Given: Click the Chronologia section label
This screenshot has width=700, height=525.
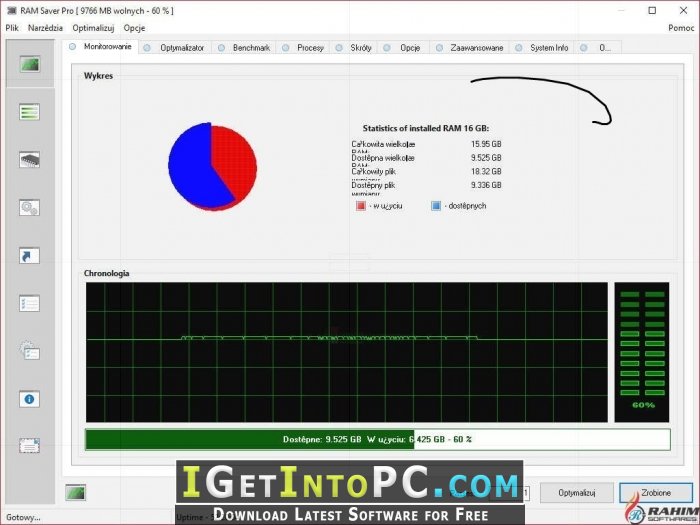Looking at the screenshot, I should (107, 273).
